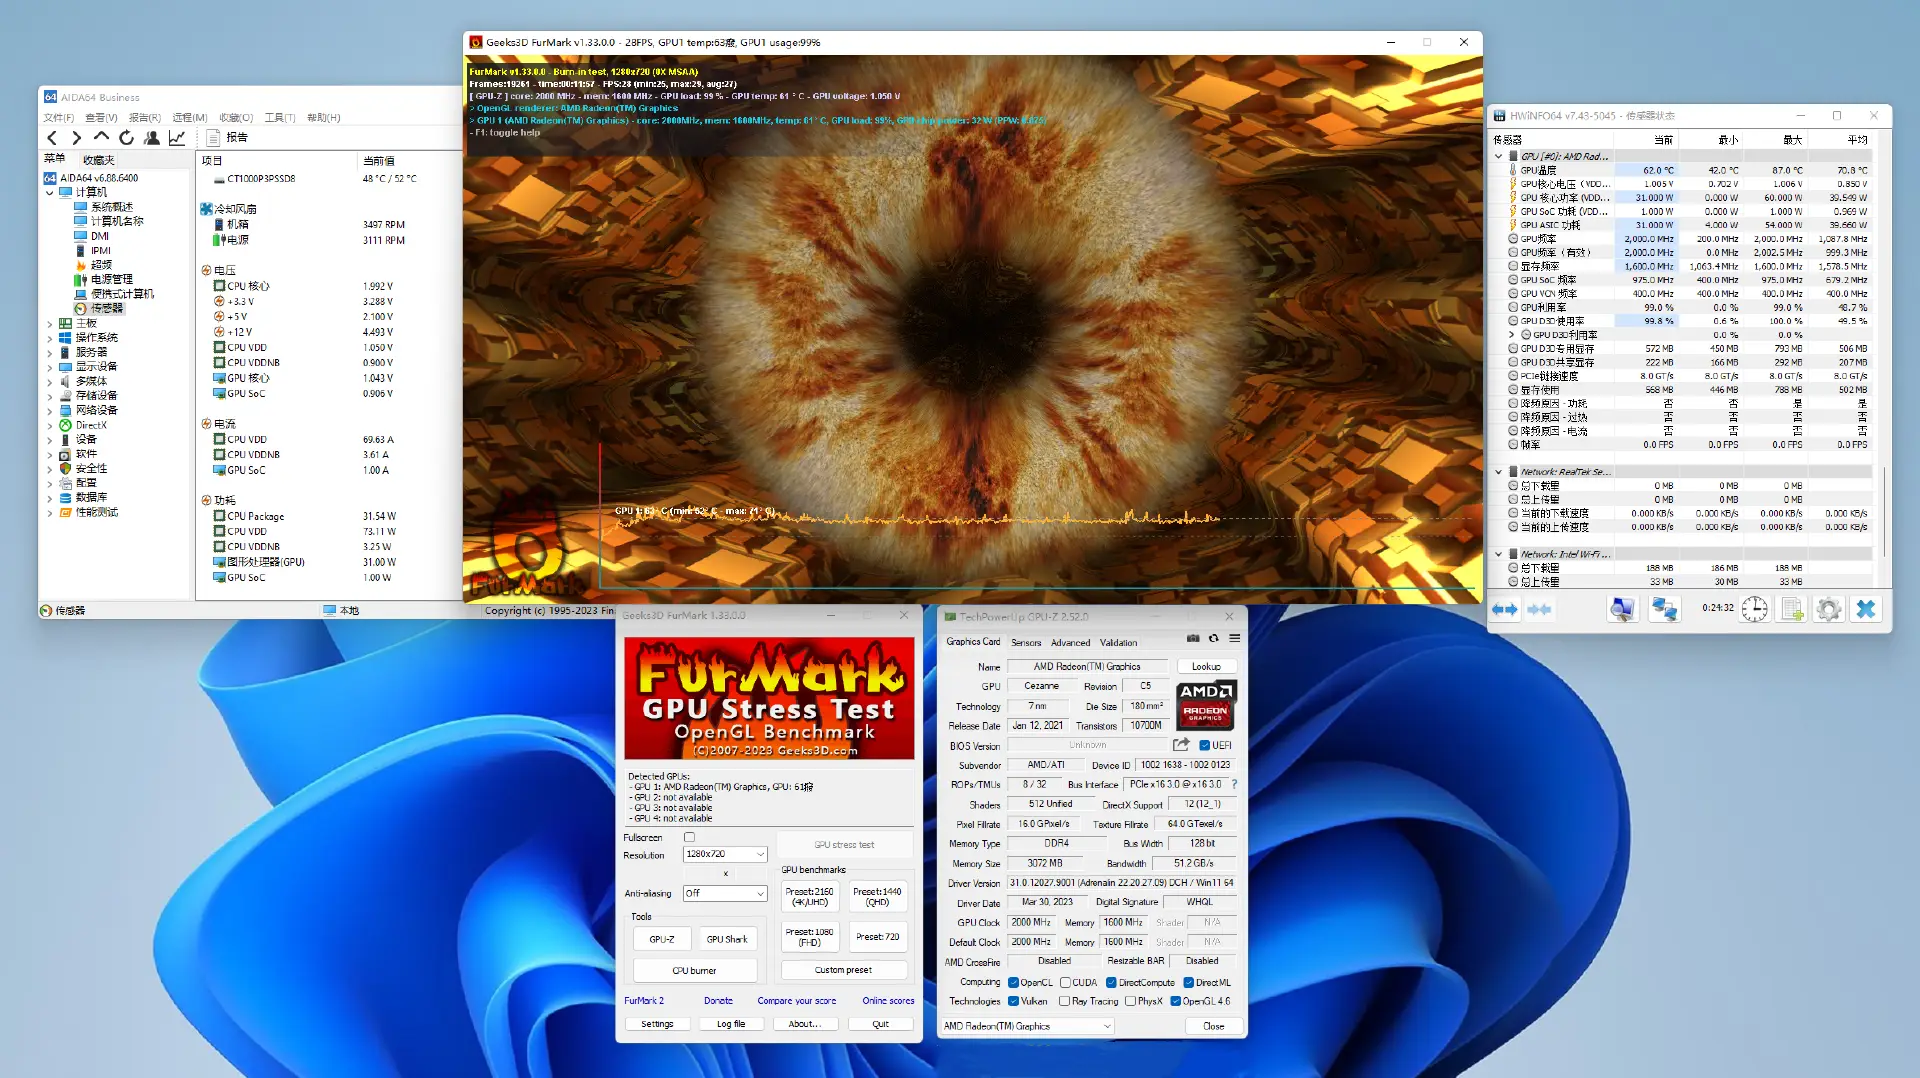Viewport: 1920px width, 1078px height.
Task: Switch to 收藏夹 favorites tab in AIDA64
Action: pos(98,160)
